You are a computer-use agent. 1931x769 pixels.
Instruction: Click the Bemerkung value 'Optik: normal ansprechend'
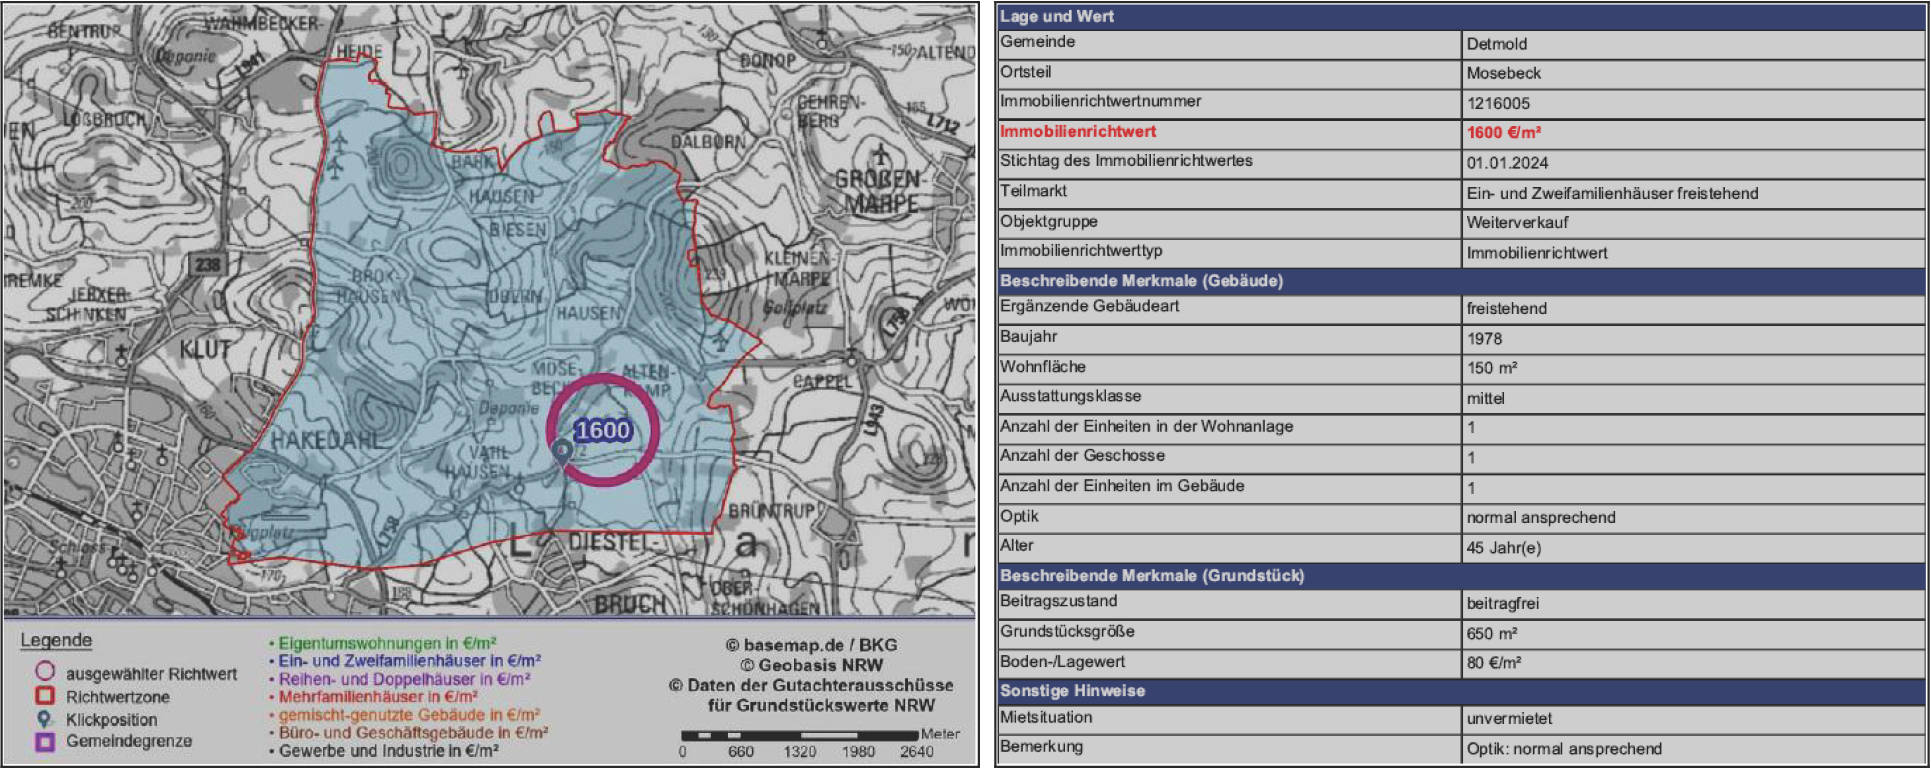(1564, 749)
